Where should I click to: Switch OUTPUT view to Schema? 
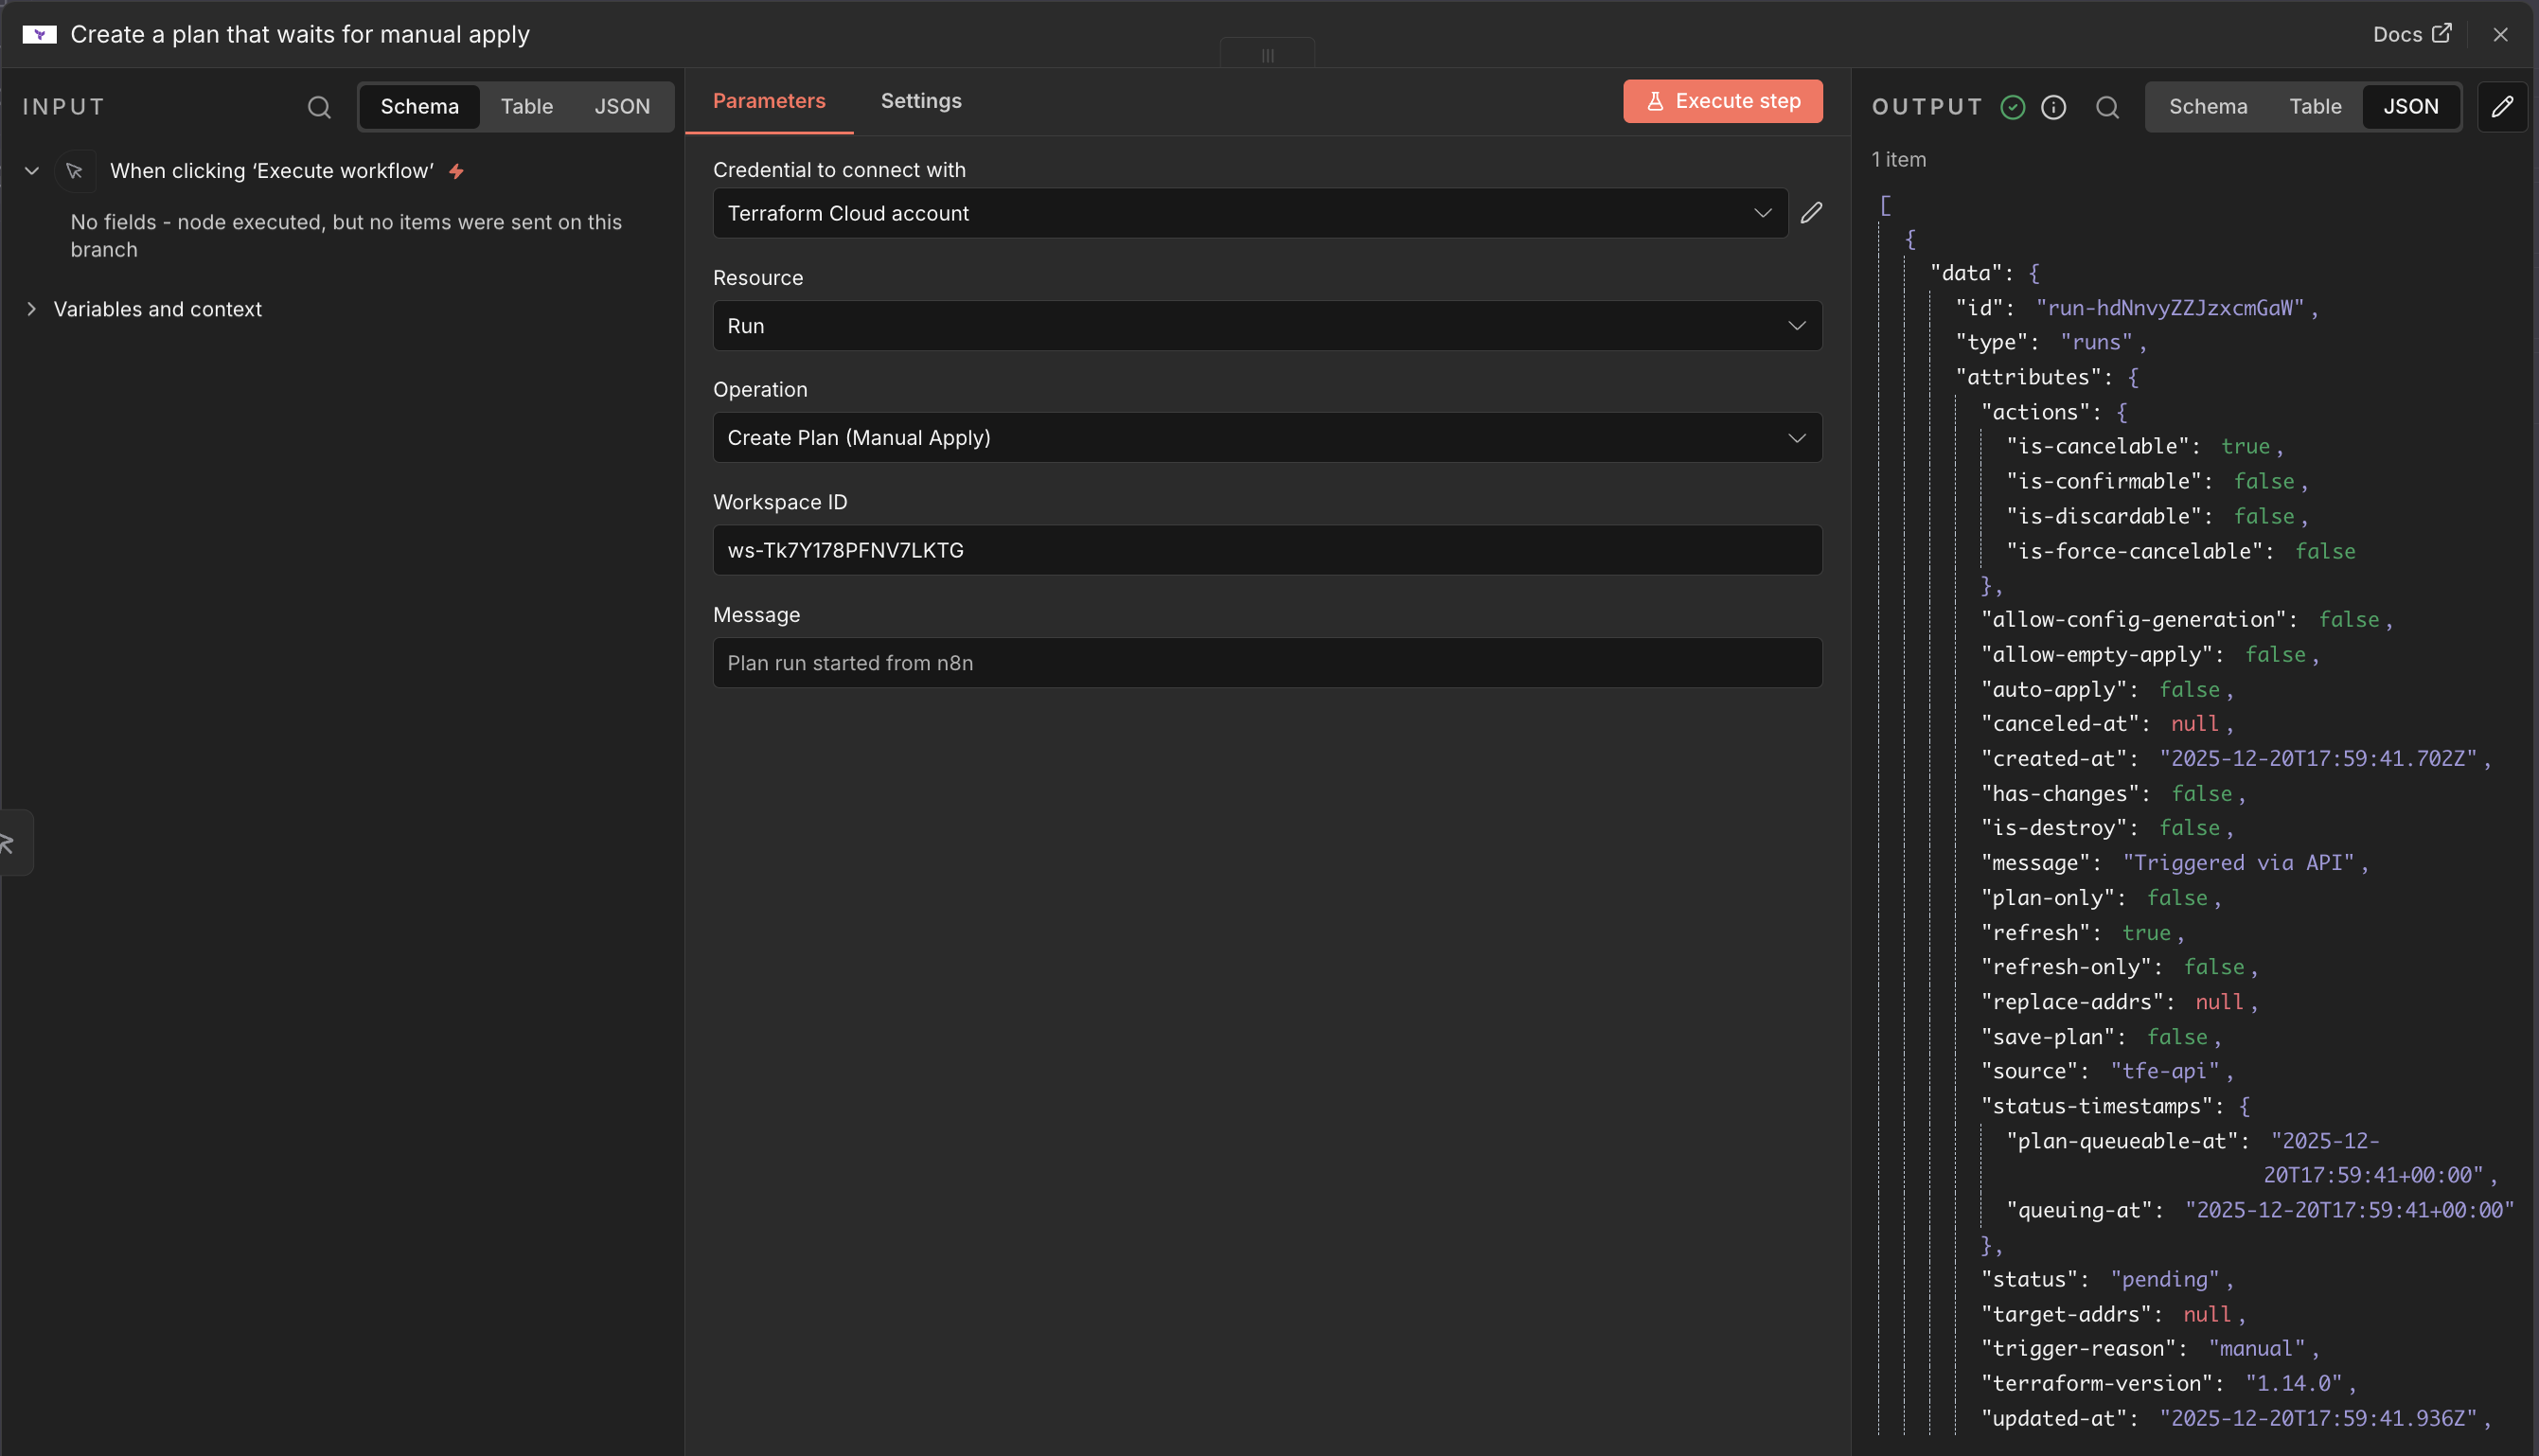2207,107
